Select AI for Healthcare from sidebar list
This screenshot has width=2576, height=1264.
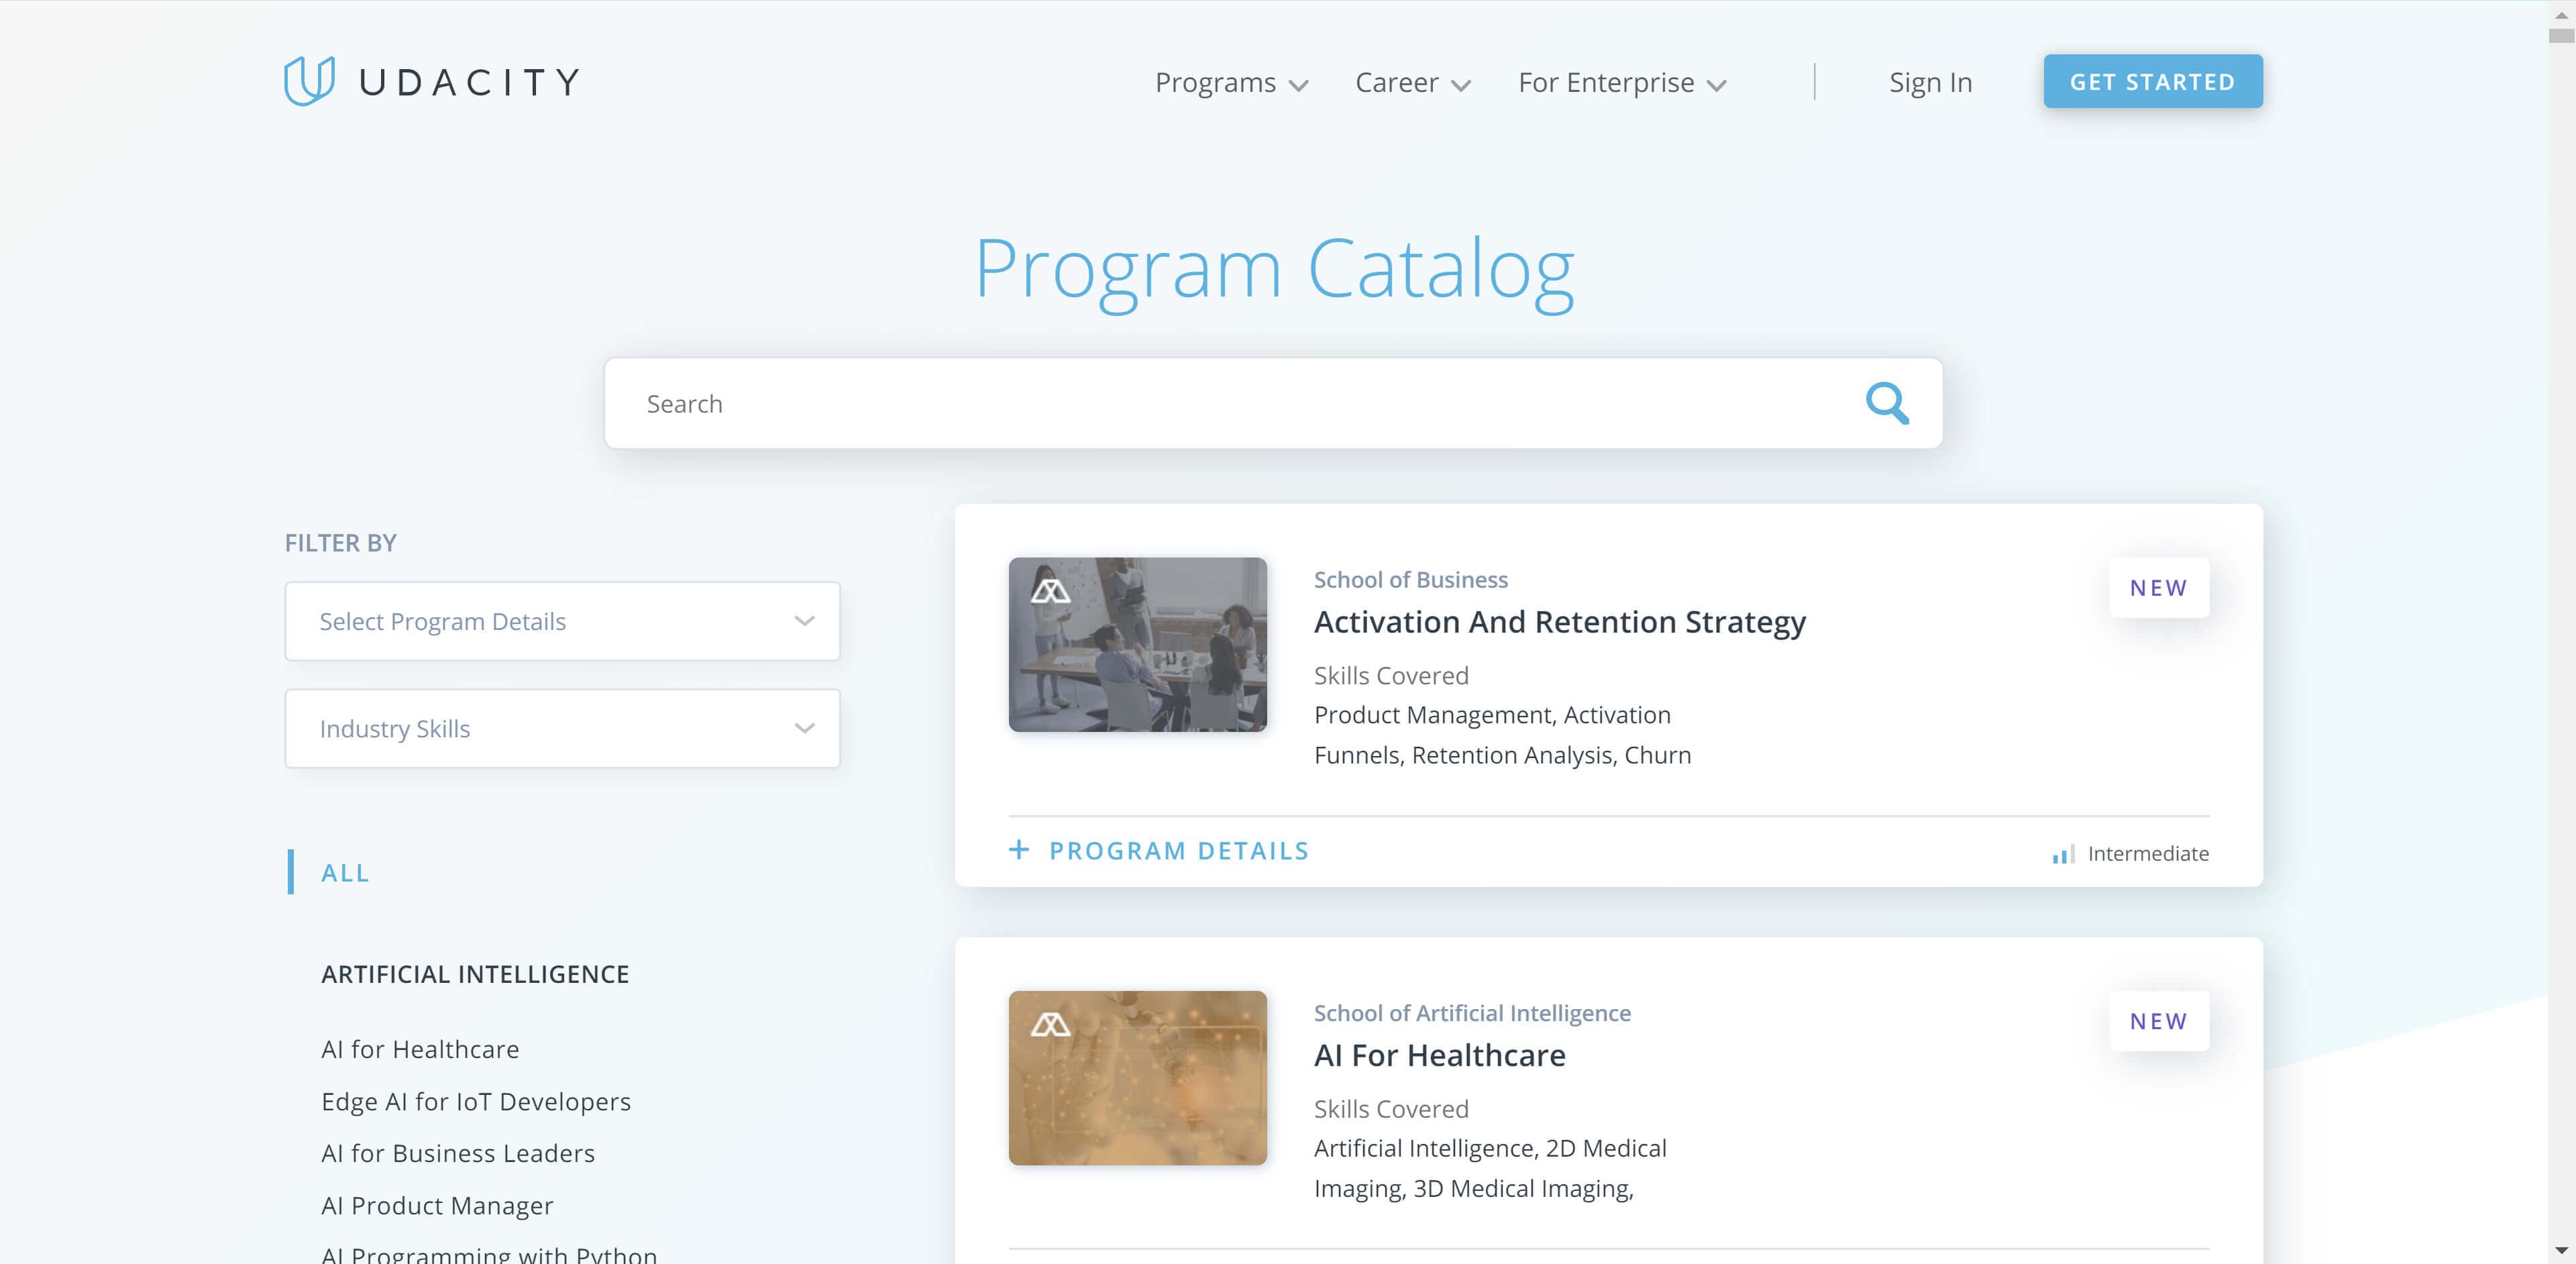(419, 1047)
